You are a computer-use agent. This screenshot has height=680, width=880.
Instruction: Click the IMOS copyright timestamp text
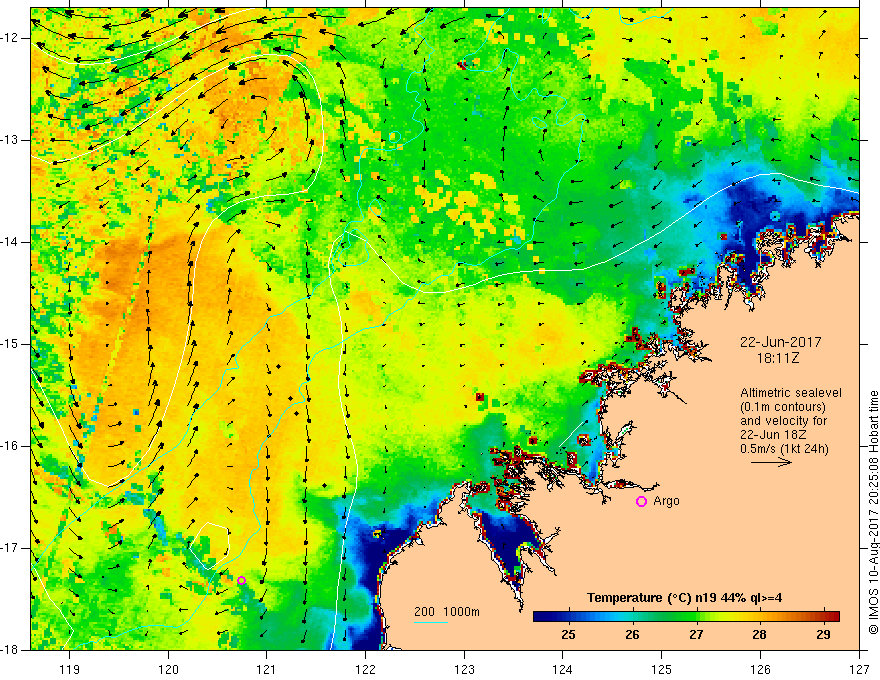873,512
